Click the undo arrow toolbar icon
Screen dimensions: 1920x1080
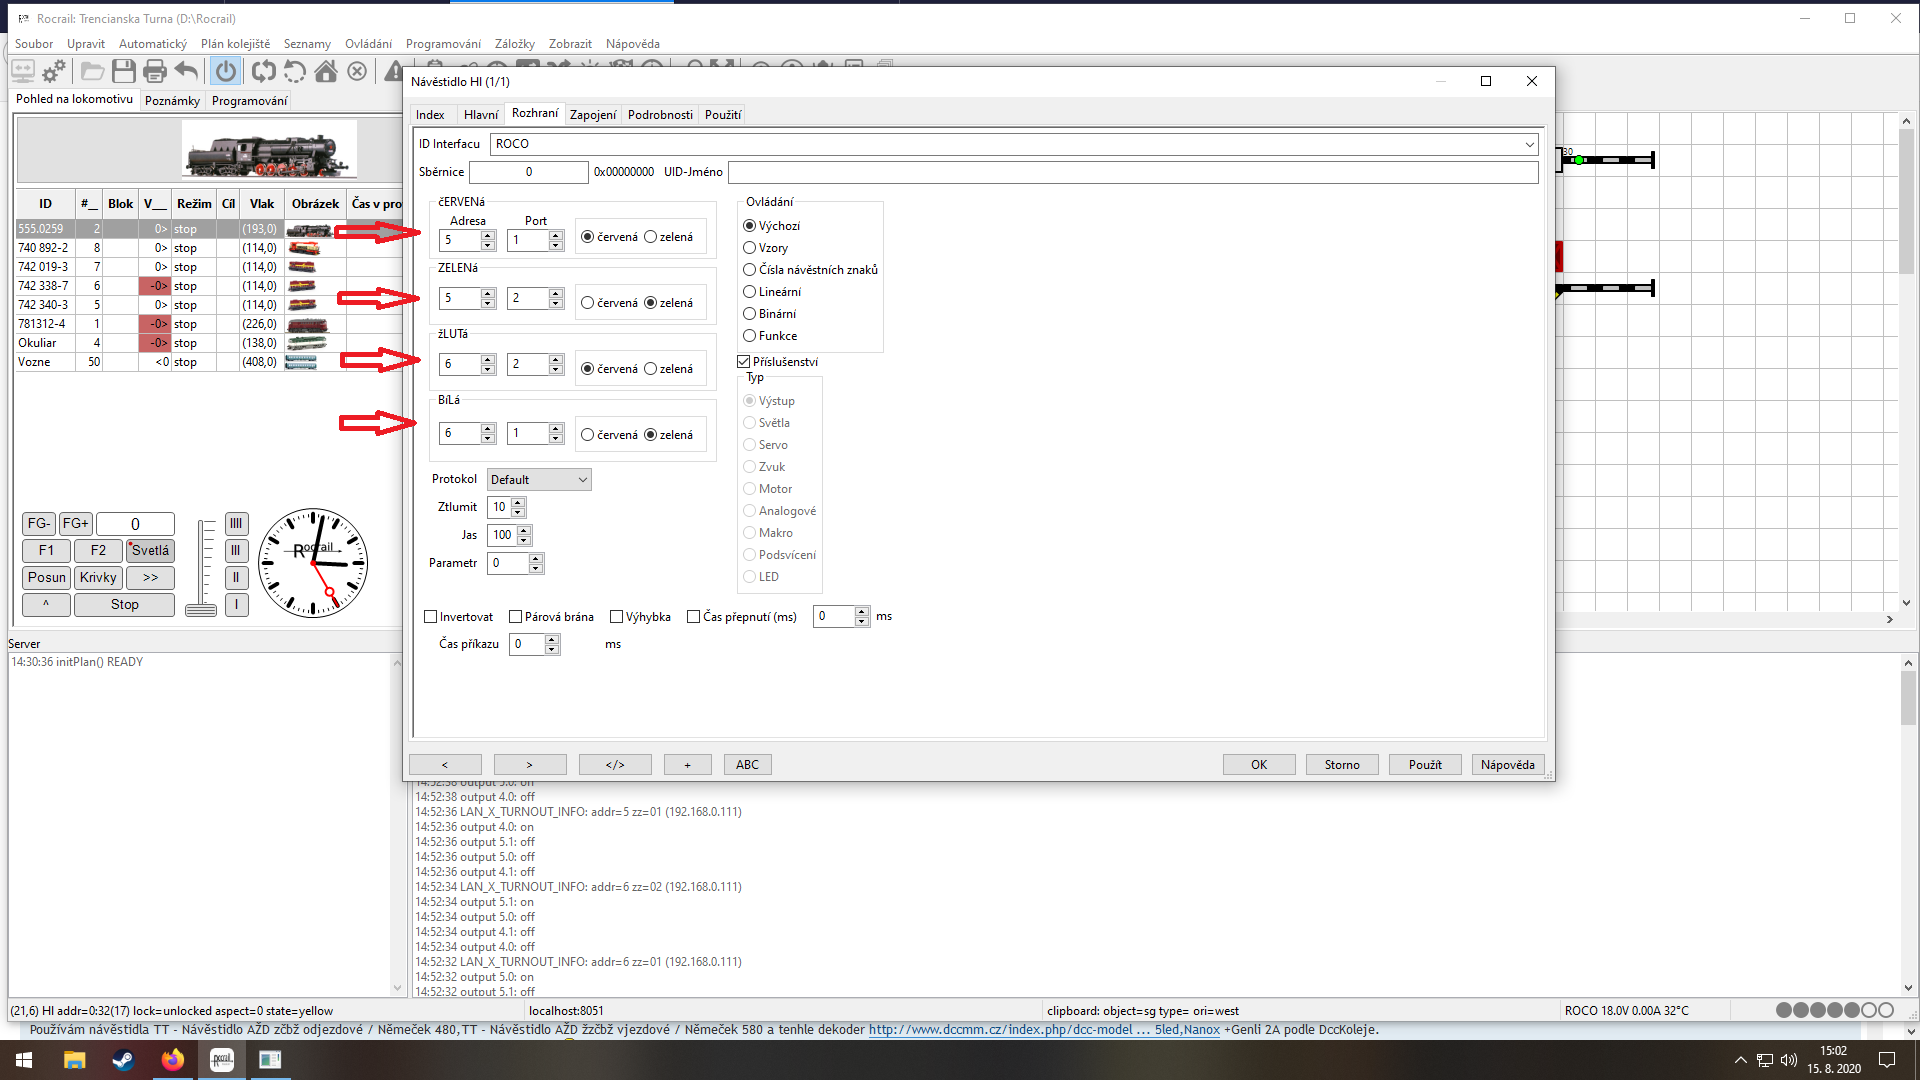click(x=186, y=71)
